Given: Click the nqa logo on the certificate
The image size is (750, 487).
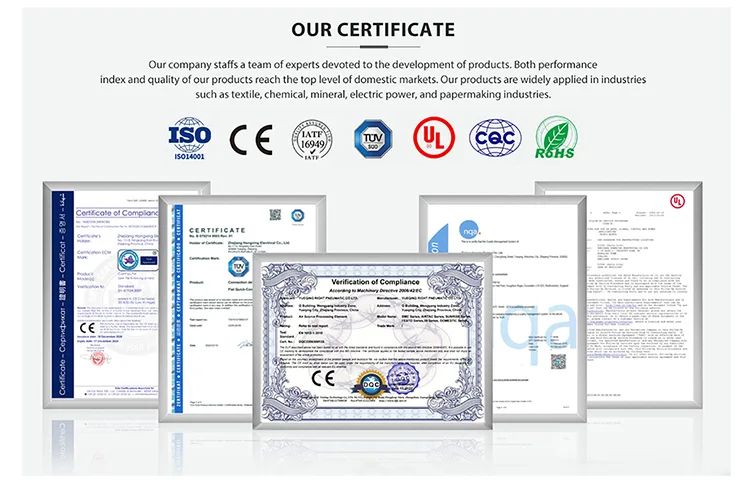Looking at the screenshot, I should (x=469, y=231).
